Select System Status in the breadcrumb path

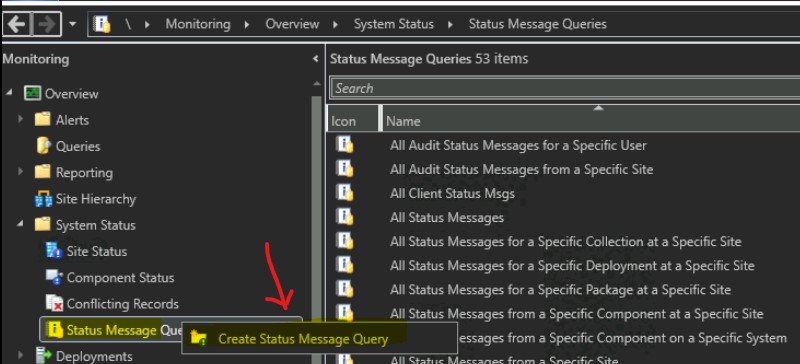pyautogui.click(x=394, y=24)
